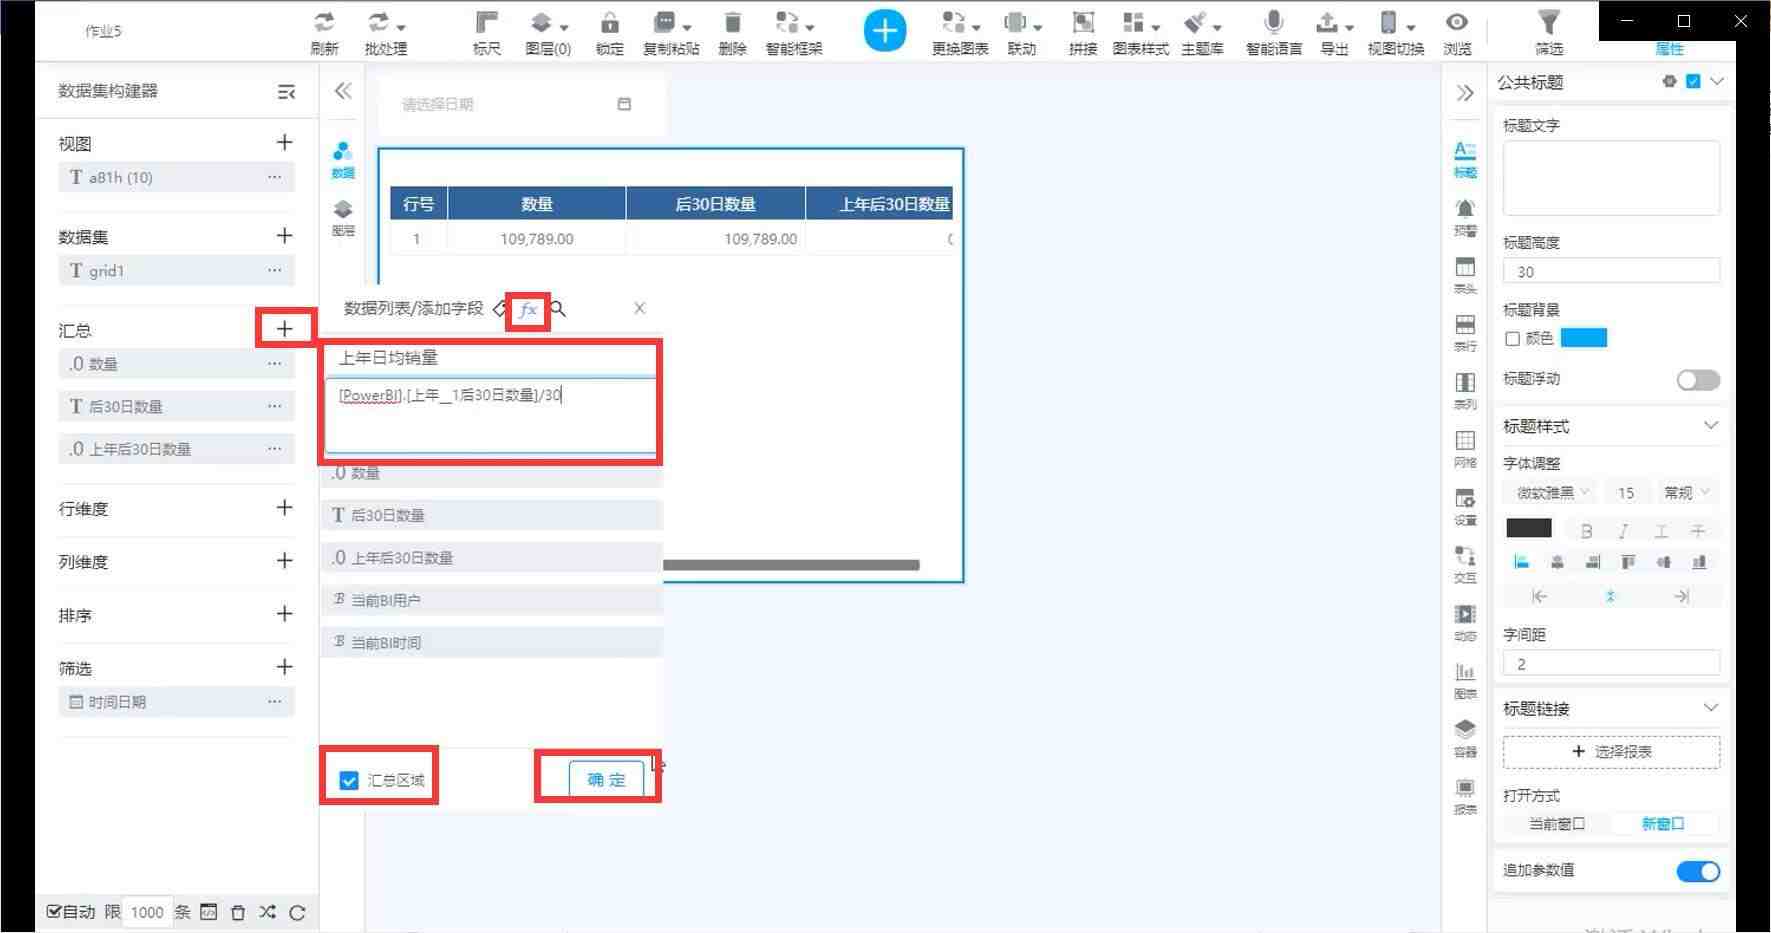Toggle the 公共标题 enable checkbox

pos(1693,81)
